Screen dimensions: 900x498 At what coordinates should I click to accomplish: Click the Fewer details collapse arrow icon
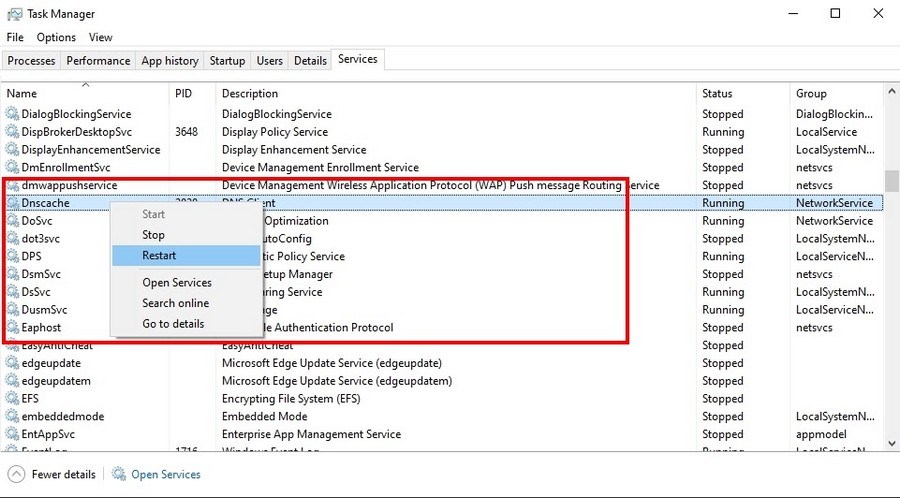pyautogui.click(x=17, y=474)
